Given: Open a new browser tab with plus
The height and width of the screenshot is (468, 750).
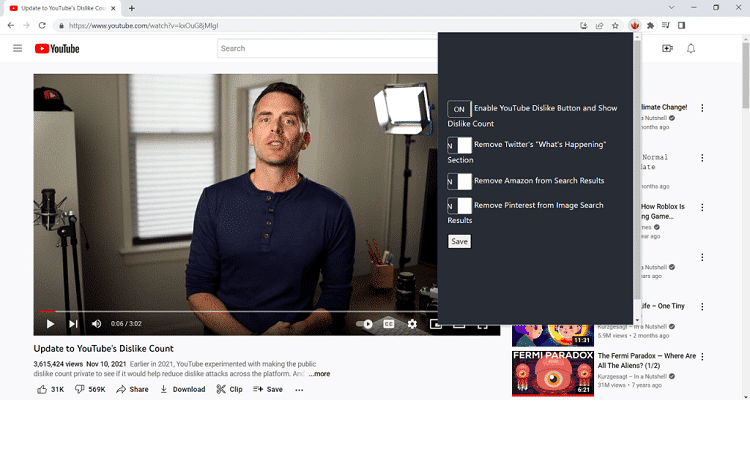Looking at the screenshot, I should pyautogui.click(x=132, y=8).
